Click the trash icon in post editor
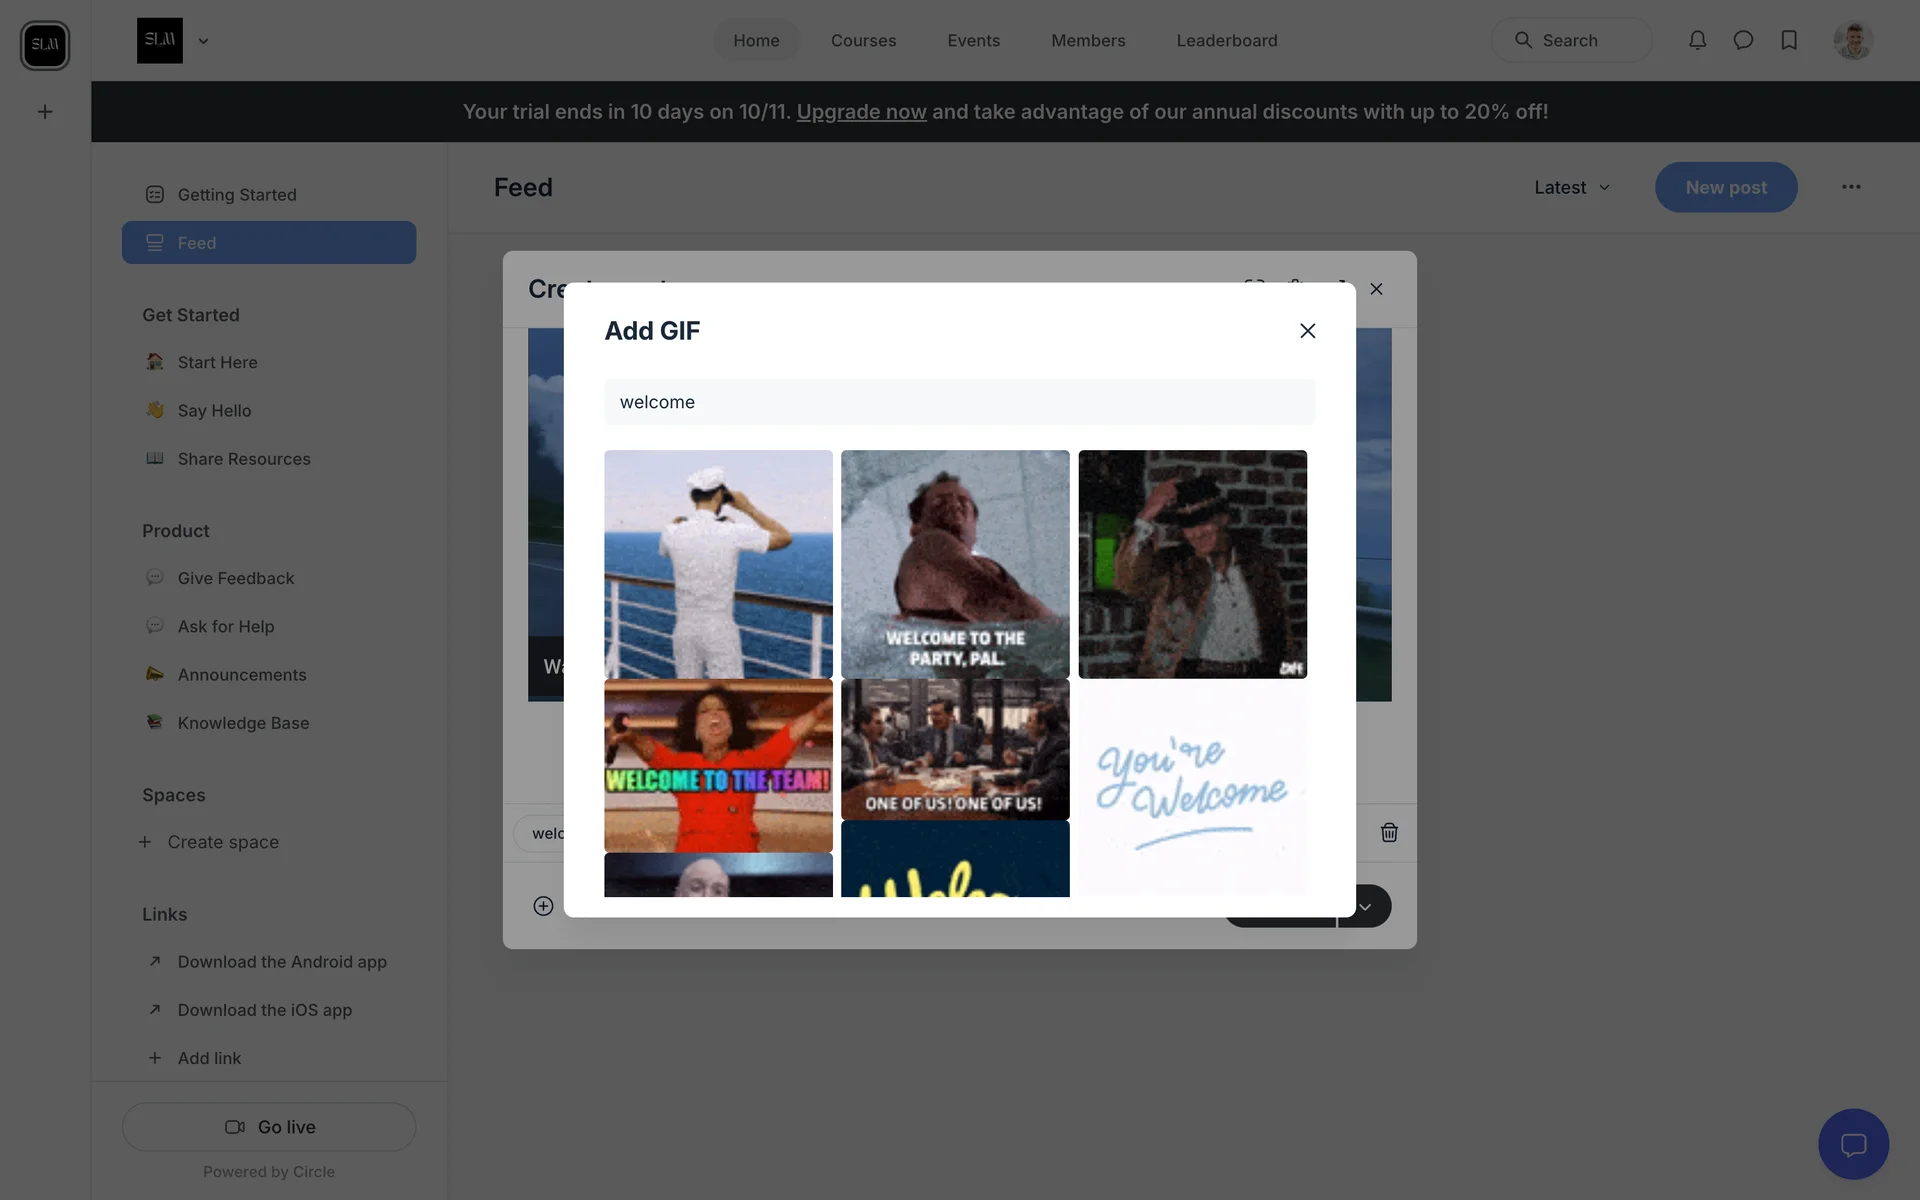 point(1389,832)
